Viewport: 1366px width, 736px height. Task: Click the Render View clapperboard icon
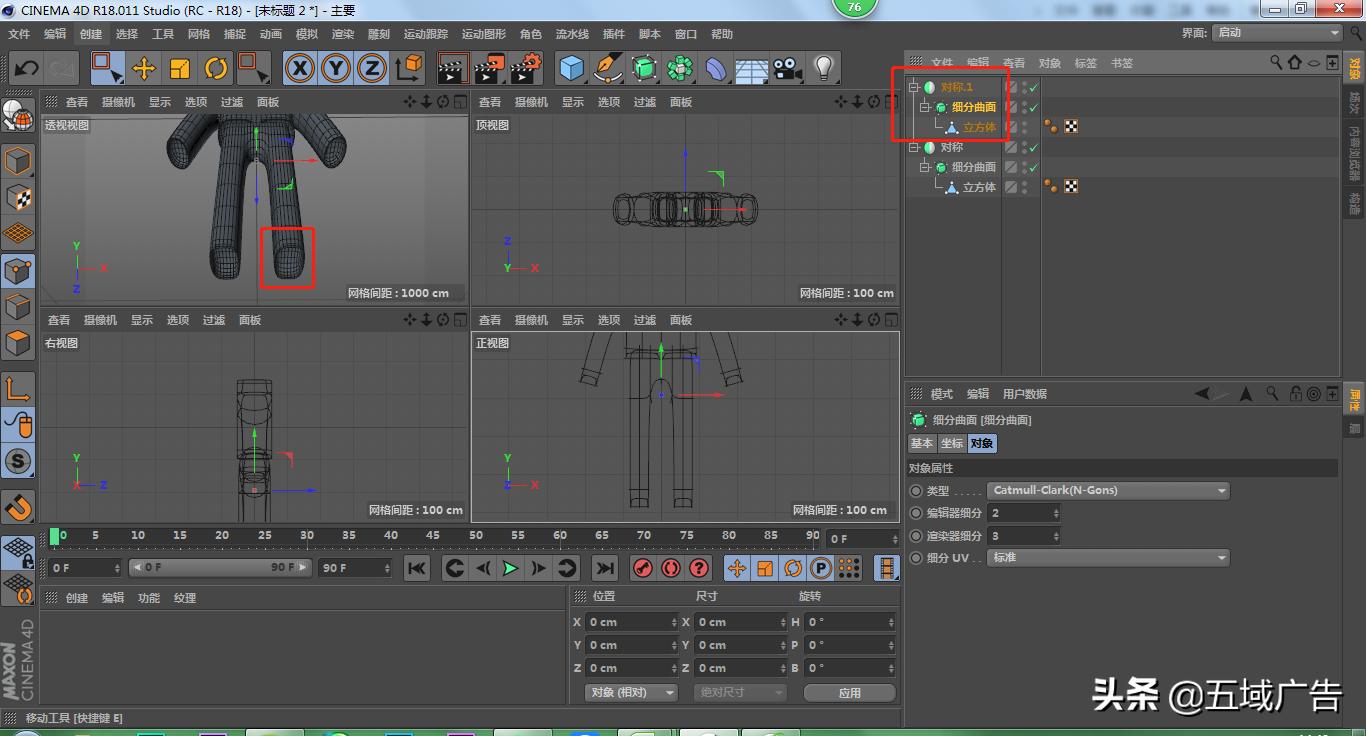452,68
